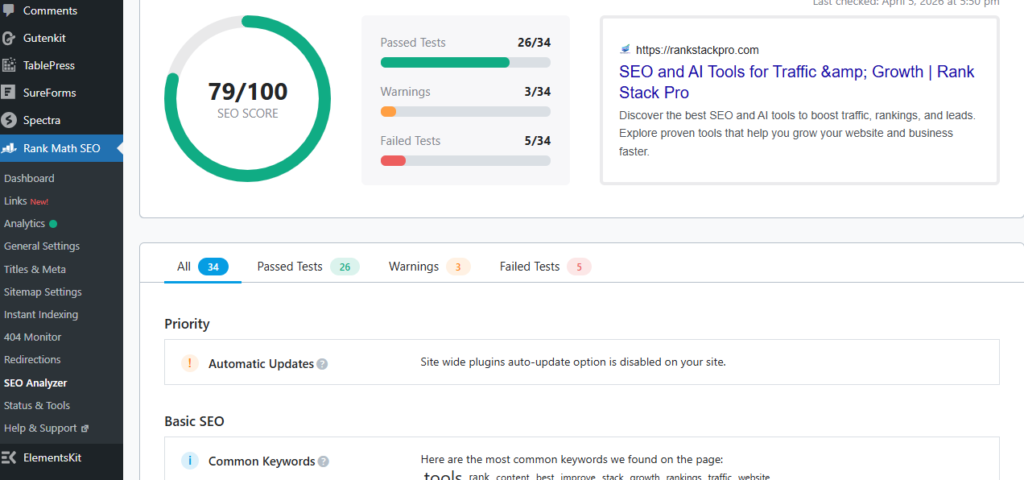Click the Spectra lightning icon
This screenshot has height=480, width=1024.
click(x=8, y=120)
